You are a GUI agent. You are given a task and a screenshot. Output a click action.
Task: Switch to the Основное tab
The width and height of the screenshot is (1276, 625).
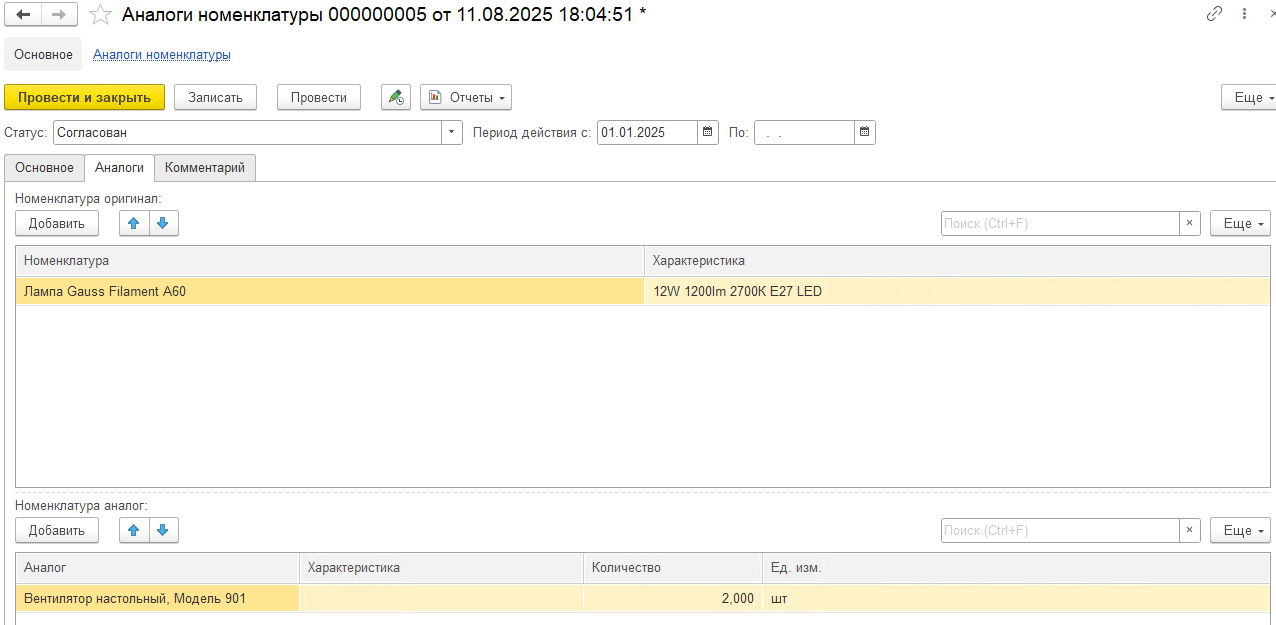(x=44, y=168)
